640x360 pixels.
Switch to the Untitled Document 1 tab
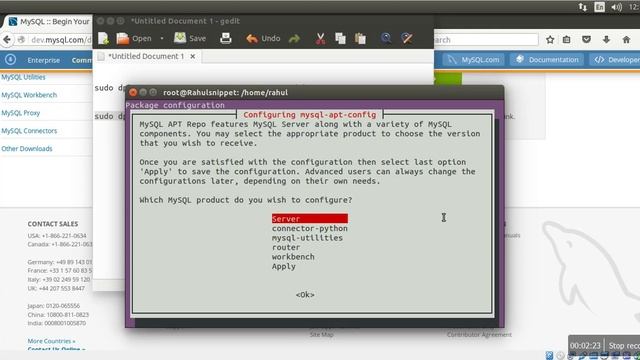(146, 56)
